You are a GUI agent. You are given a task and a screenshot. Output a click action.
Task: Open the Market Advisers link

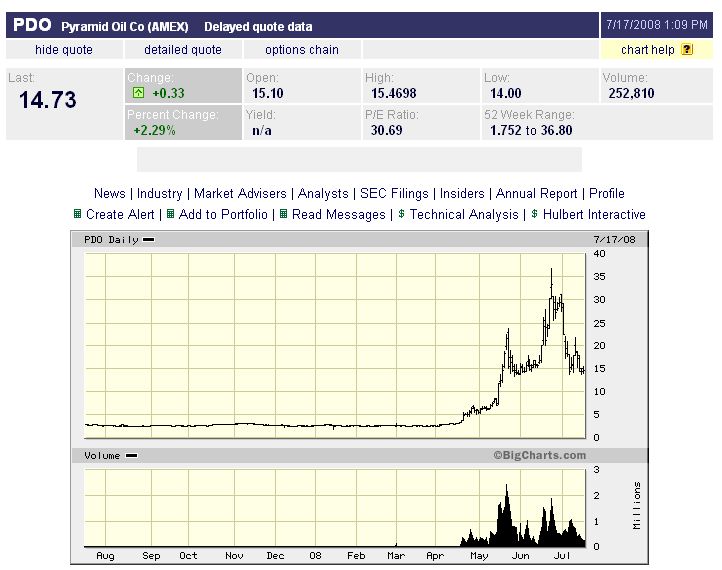[x=240, y=193]
